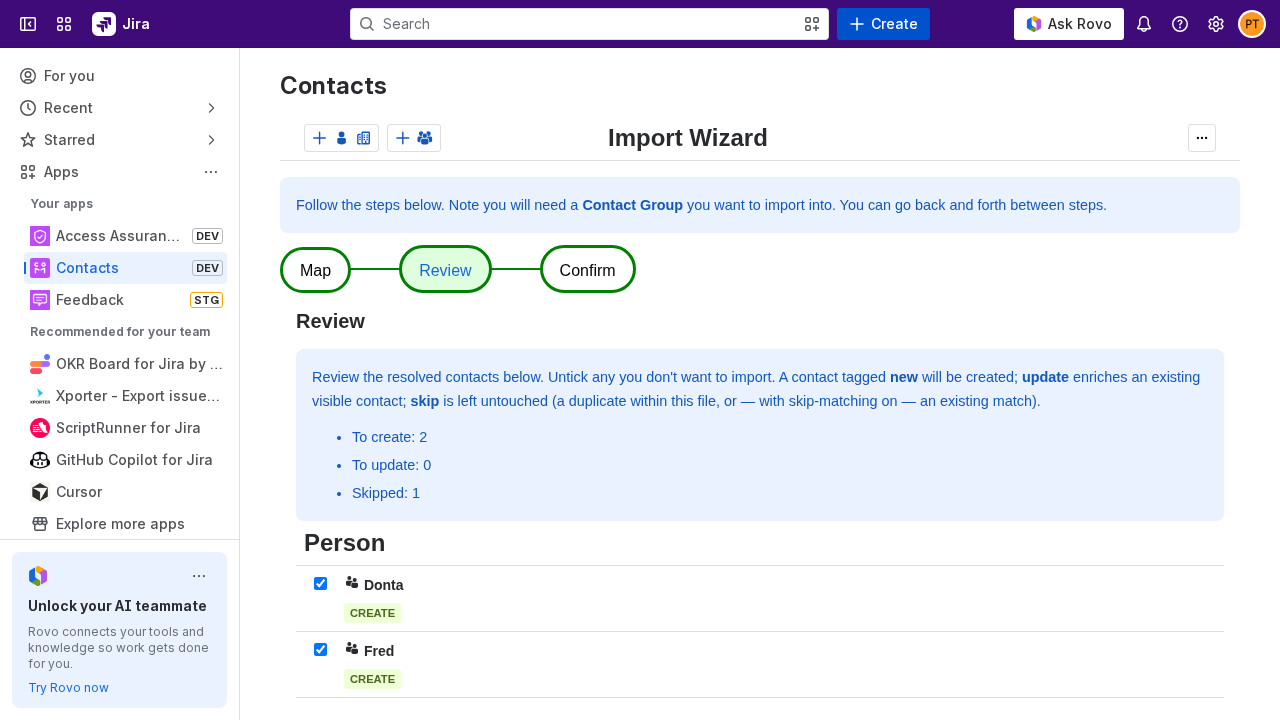Open the For you menu item
The image size is (1280, 720).
[120, 76]
